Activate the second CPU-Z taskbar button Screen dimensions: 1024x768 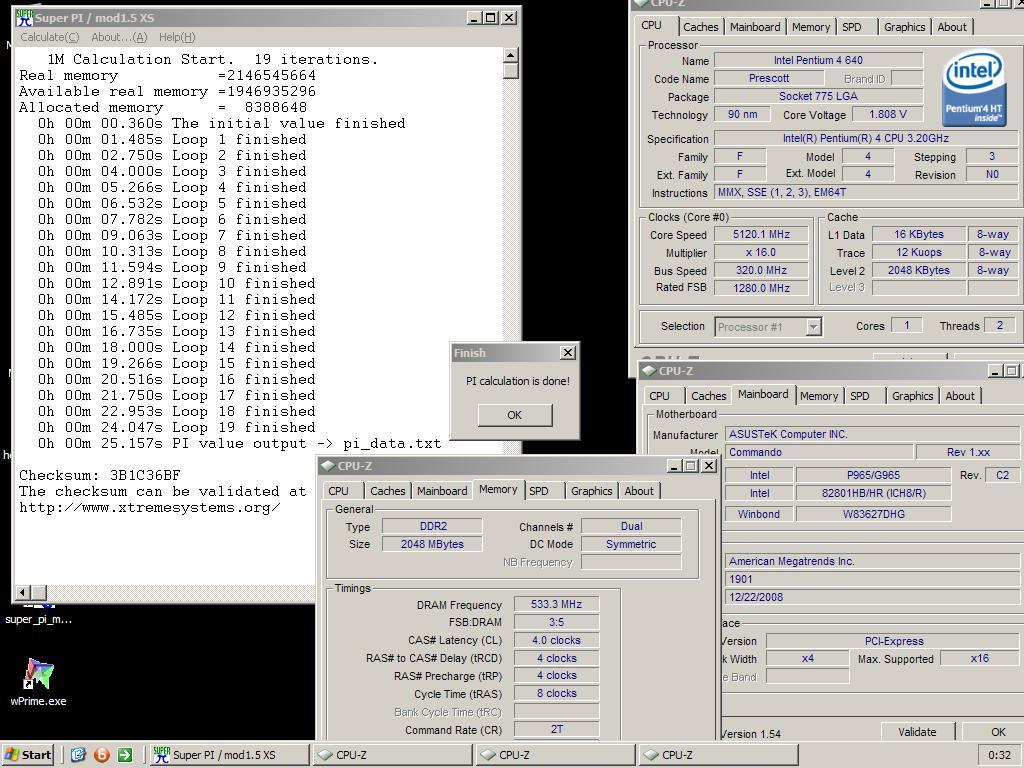point(556,755)
